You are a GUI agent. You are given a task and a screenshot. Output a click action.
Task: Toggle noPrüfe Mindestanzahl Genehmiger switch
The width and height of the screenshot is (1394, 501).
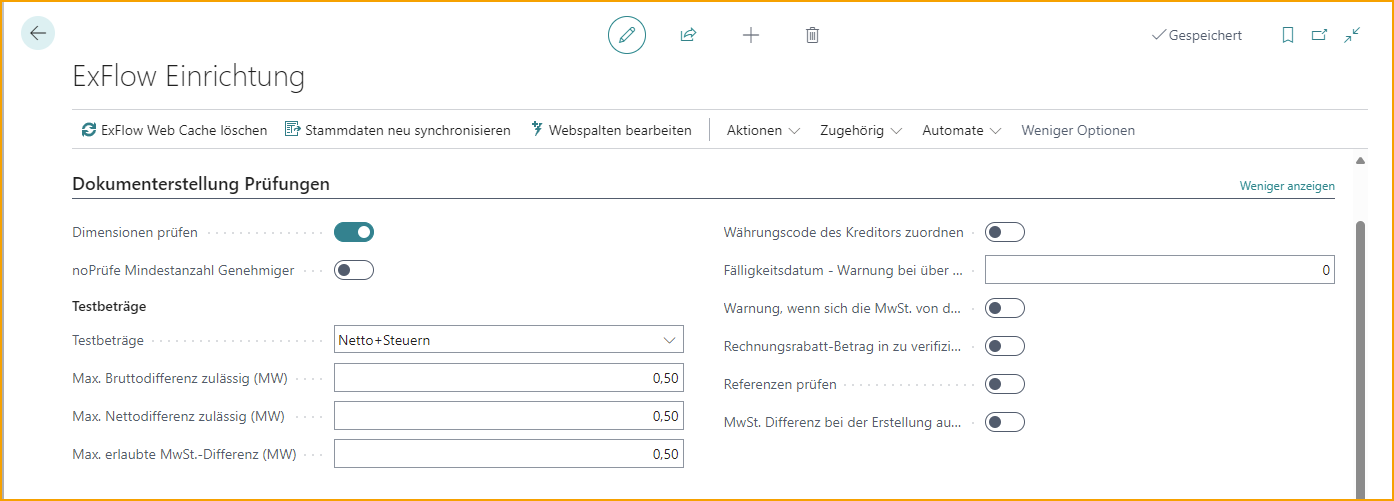(x=354, y=270)
